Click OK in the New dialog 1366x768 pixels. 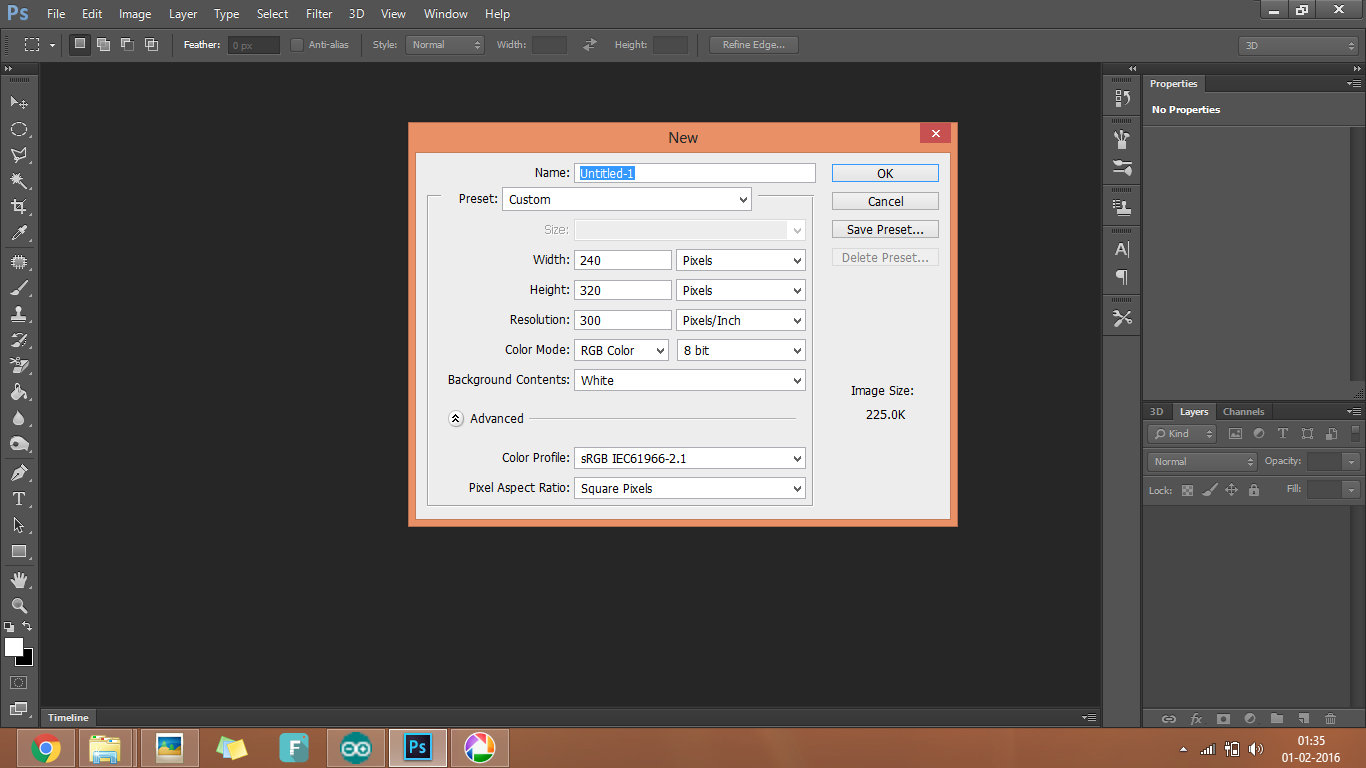click(x=885, y=173)
